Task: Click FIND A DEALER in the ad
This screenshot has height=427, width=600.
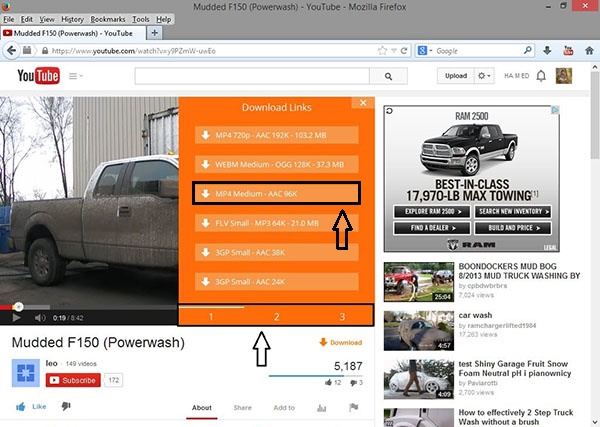Action: pos(432,228)
